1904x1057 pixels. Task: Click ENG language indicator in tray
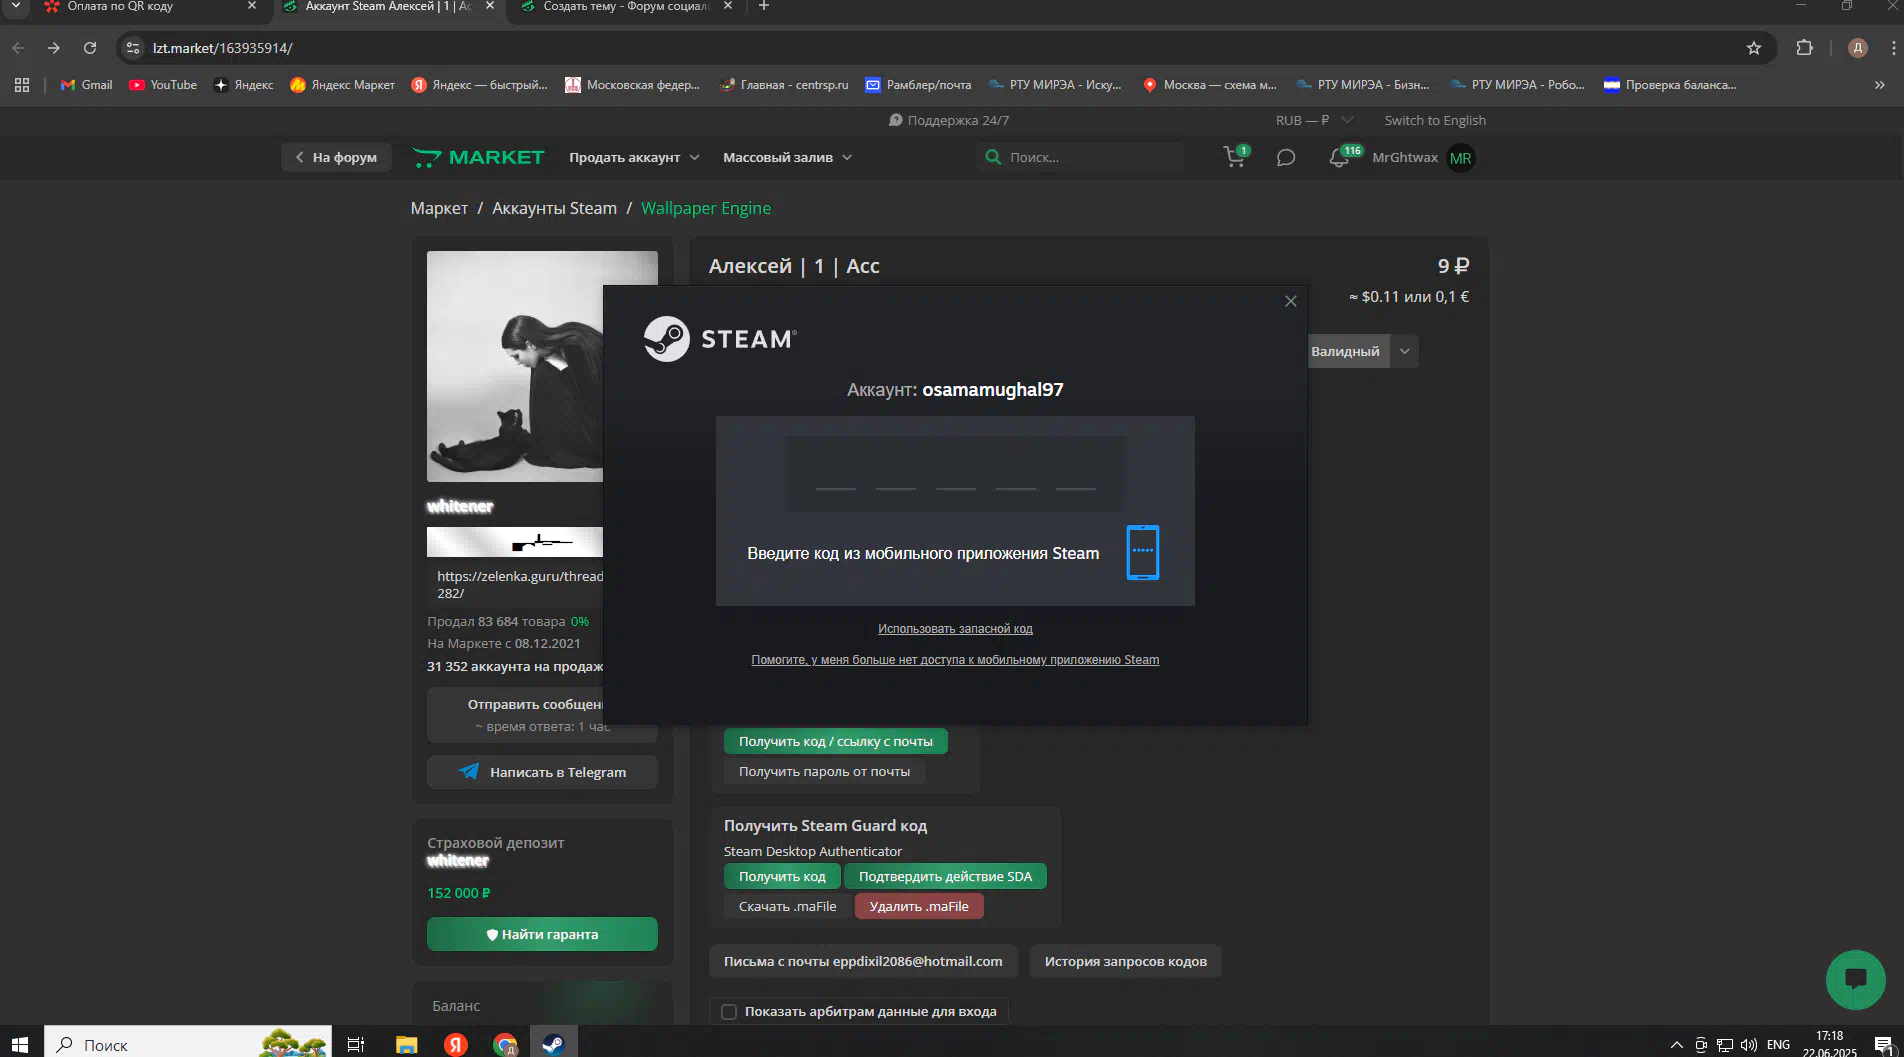[x=1778, y=1045]
